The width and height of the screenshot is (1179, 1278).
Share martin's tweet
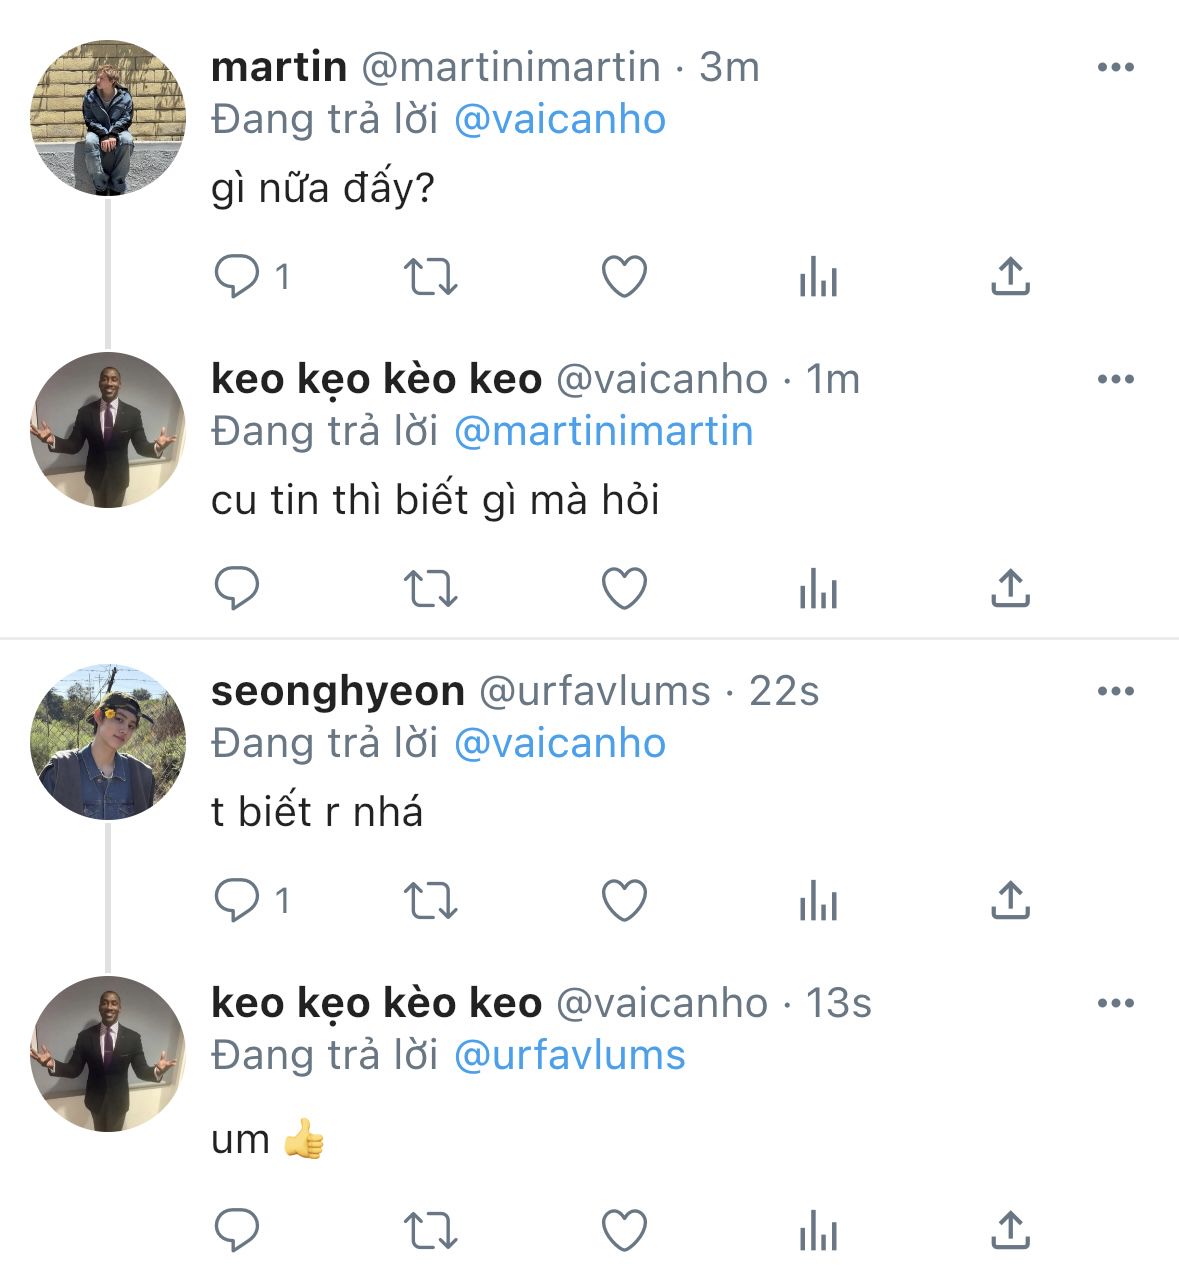pyautogui.click(x=1010, y=277)
